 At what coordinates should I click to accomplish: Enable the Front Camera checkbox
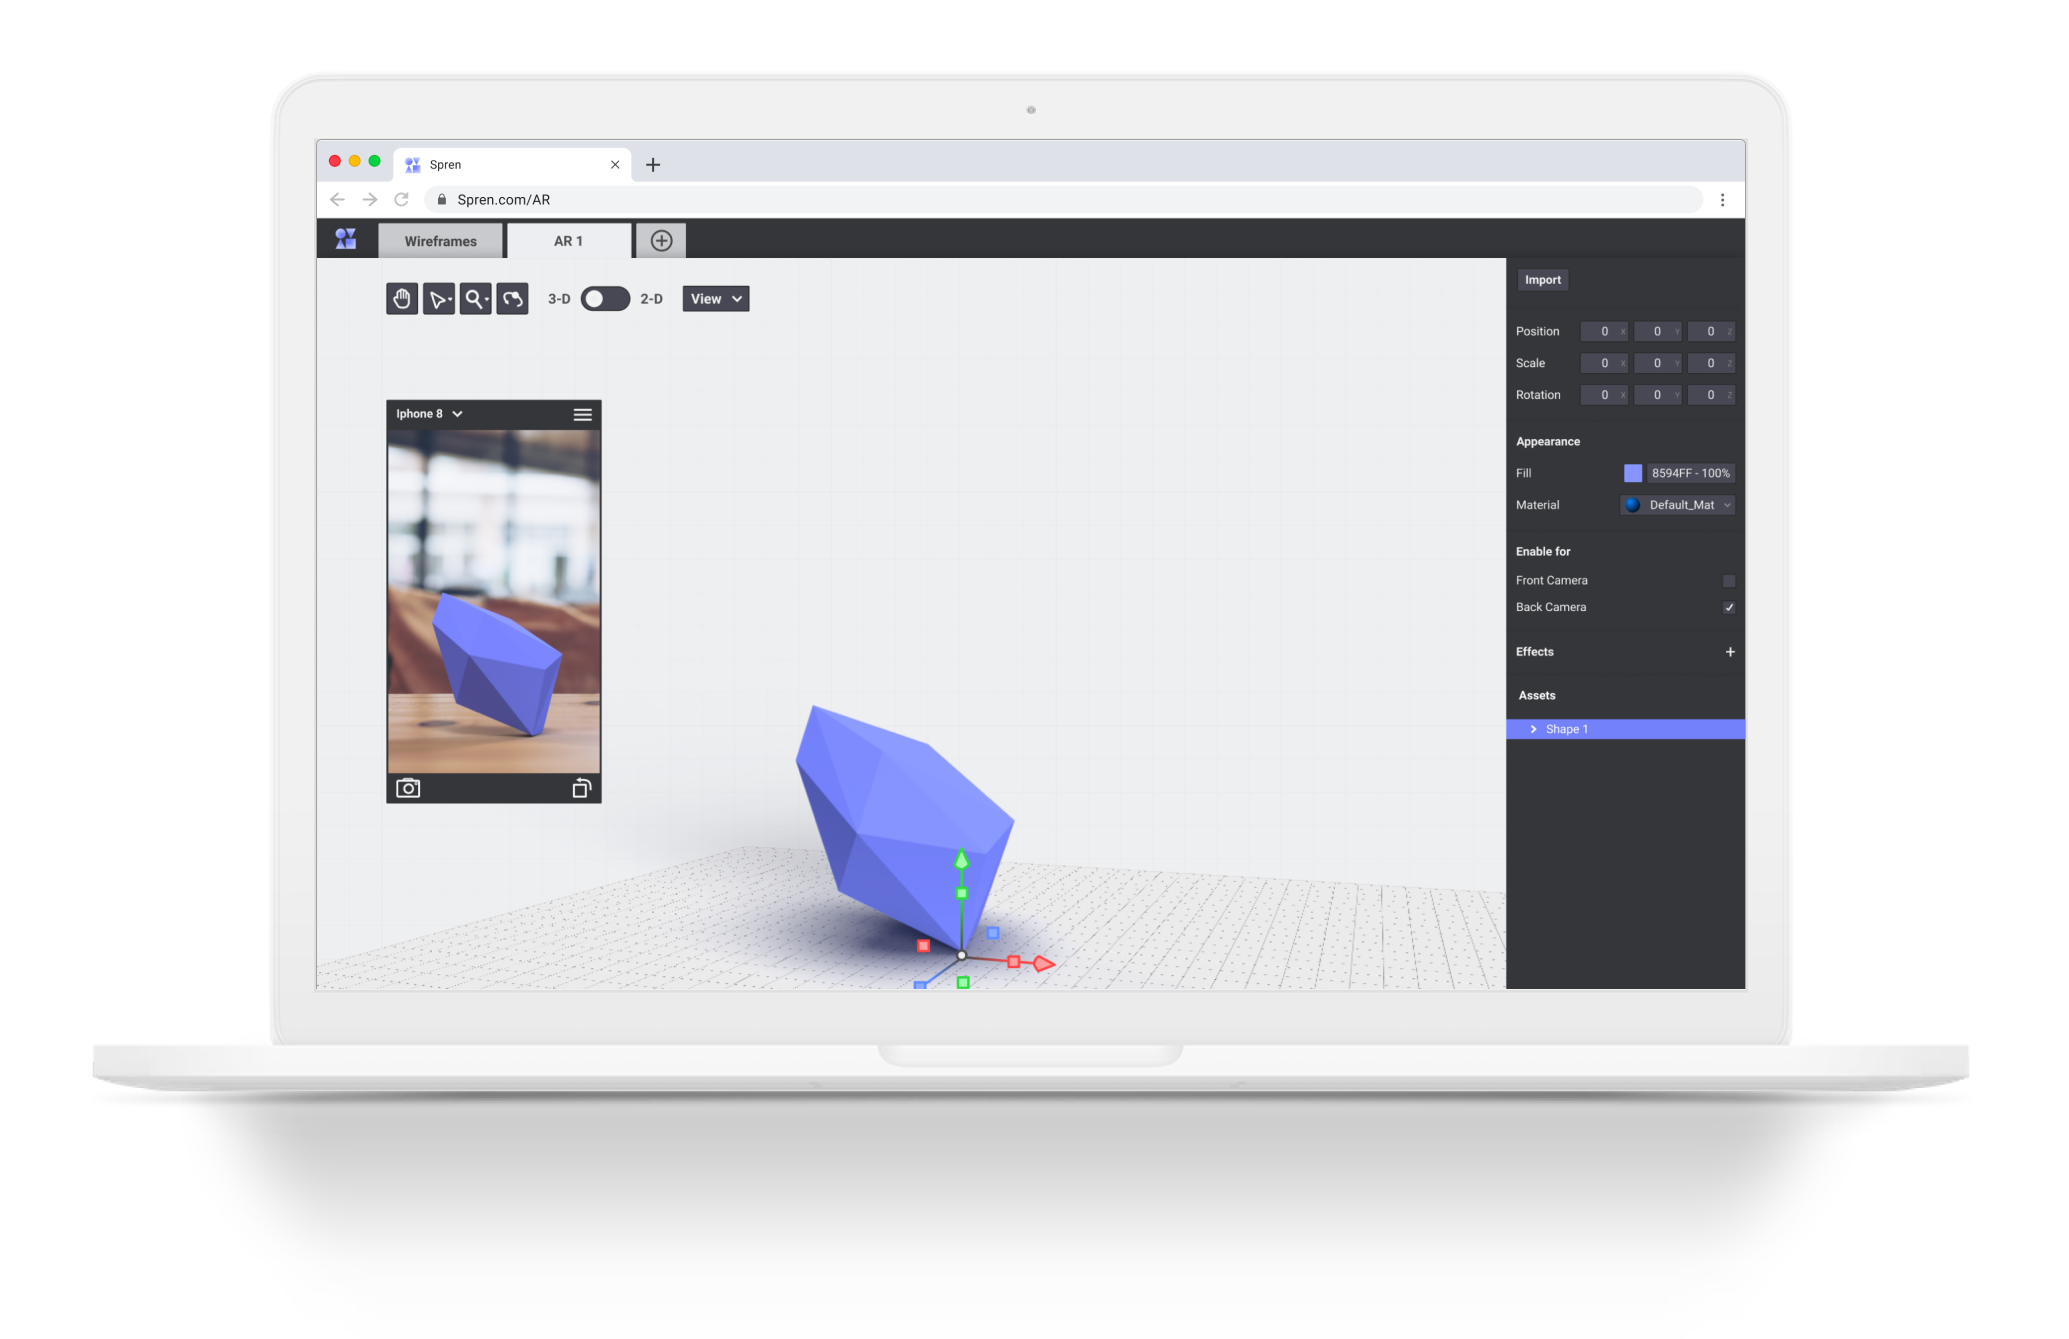(1728, 581)
